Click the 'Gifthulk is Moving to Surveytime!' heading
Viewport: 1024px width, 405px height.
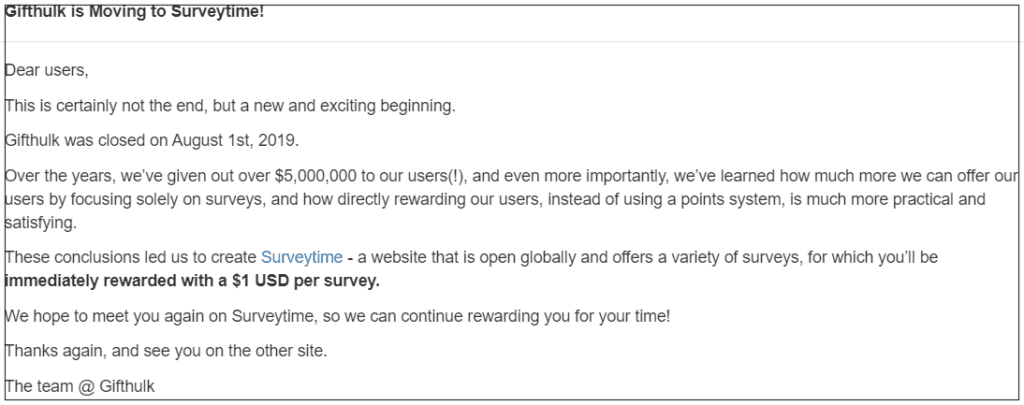pyautogui.click(x=135, y=12)
